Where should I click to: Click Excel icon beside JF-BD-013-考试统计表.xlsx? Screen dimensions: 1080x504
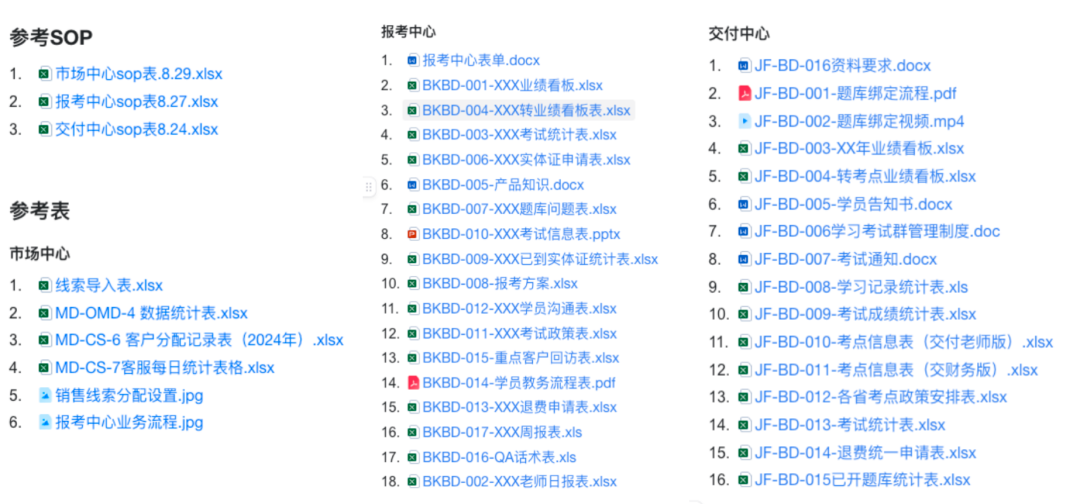coord(744,425)
